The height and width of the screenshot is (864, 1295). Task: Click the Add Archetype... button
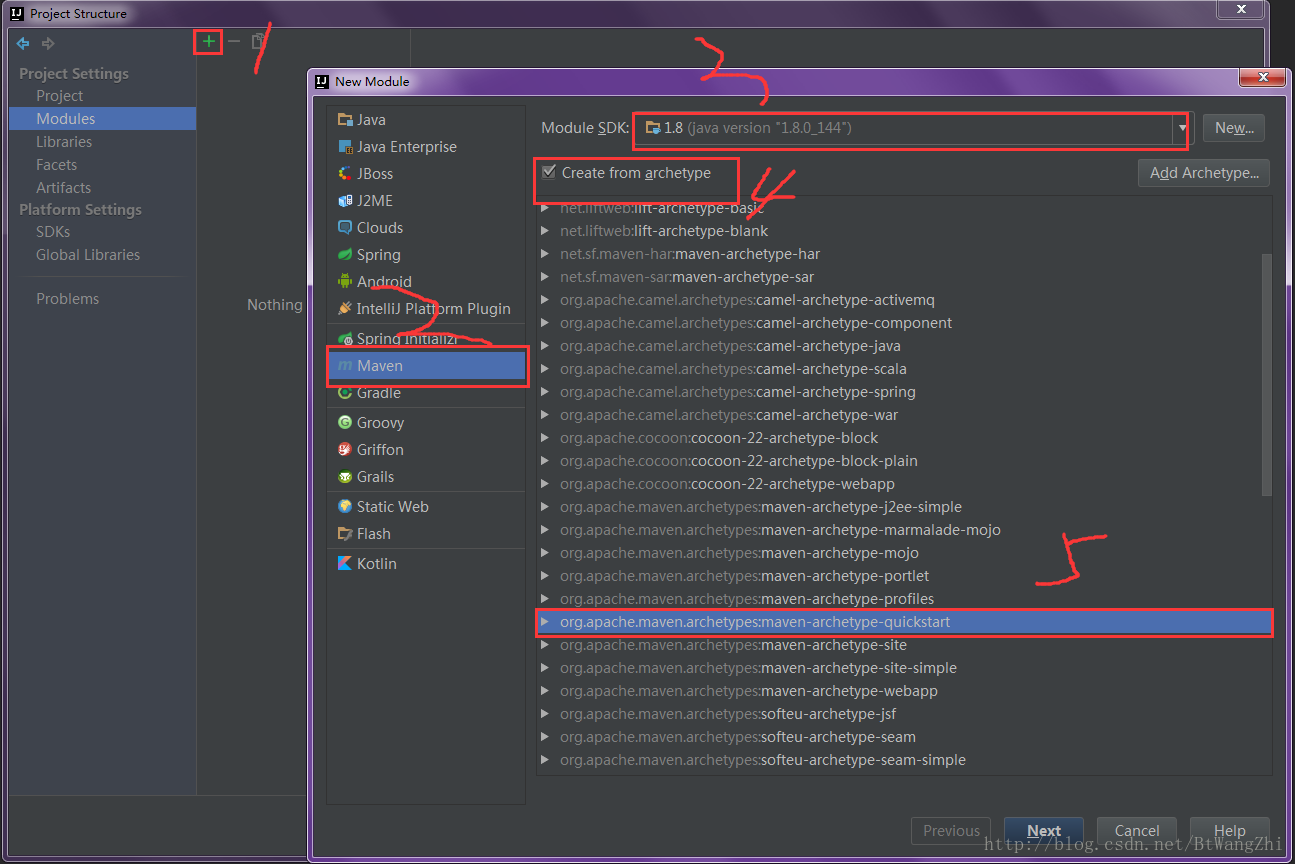click(x=1204, y=173)
